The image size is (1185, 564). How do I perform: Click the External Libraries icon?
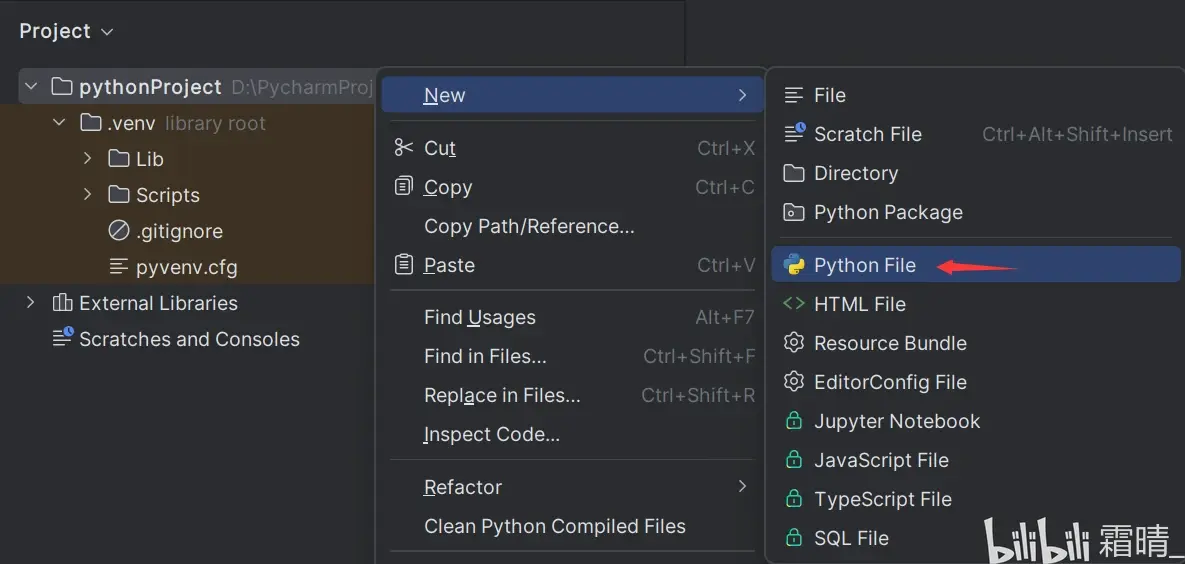tap(62, 303)
